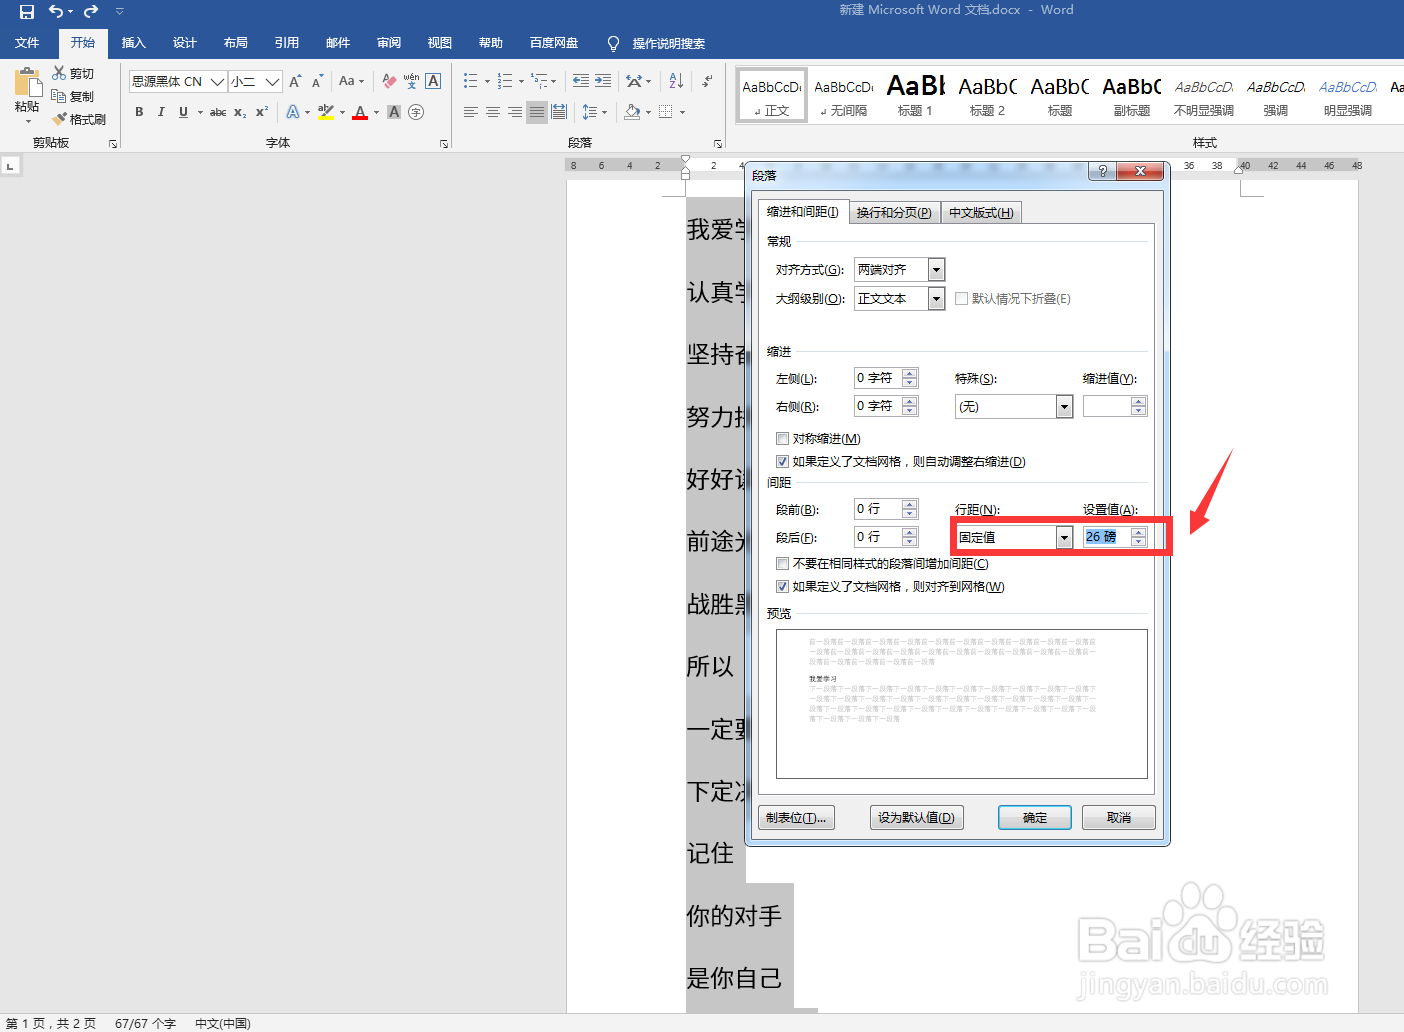Click the paragraph shading paint bucket
The width and height of the screenshot is (1404, 1032).
coord(632,112)
